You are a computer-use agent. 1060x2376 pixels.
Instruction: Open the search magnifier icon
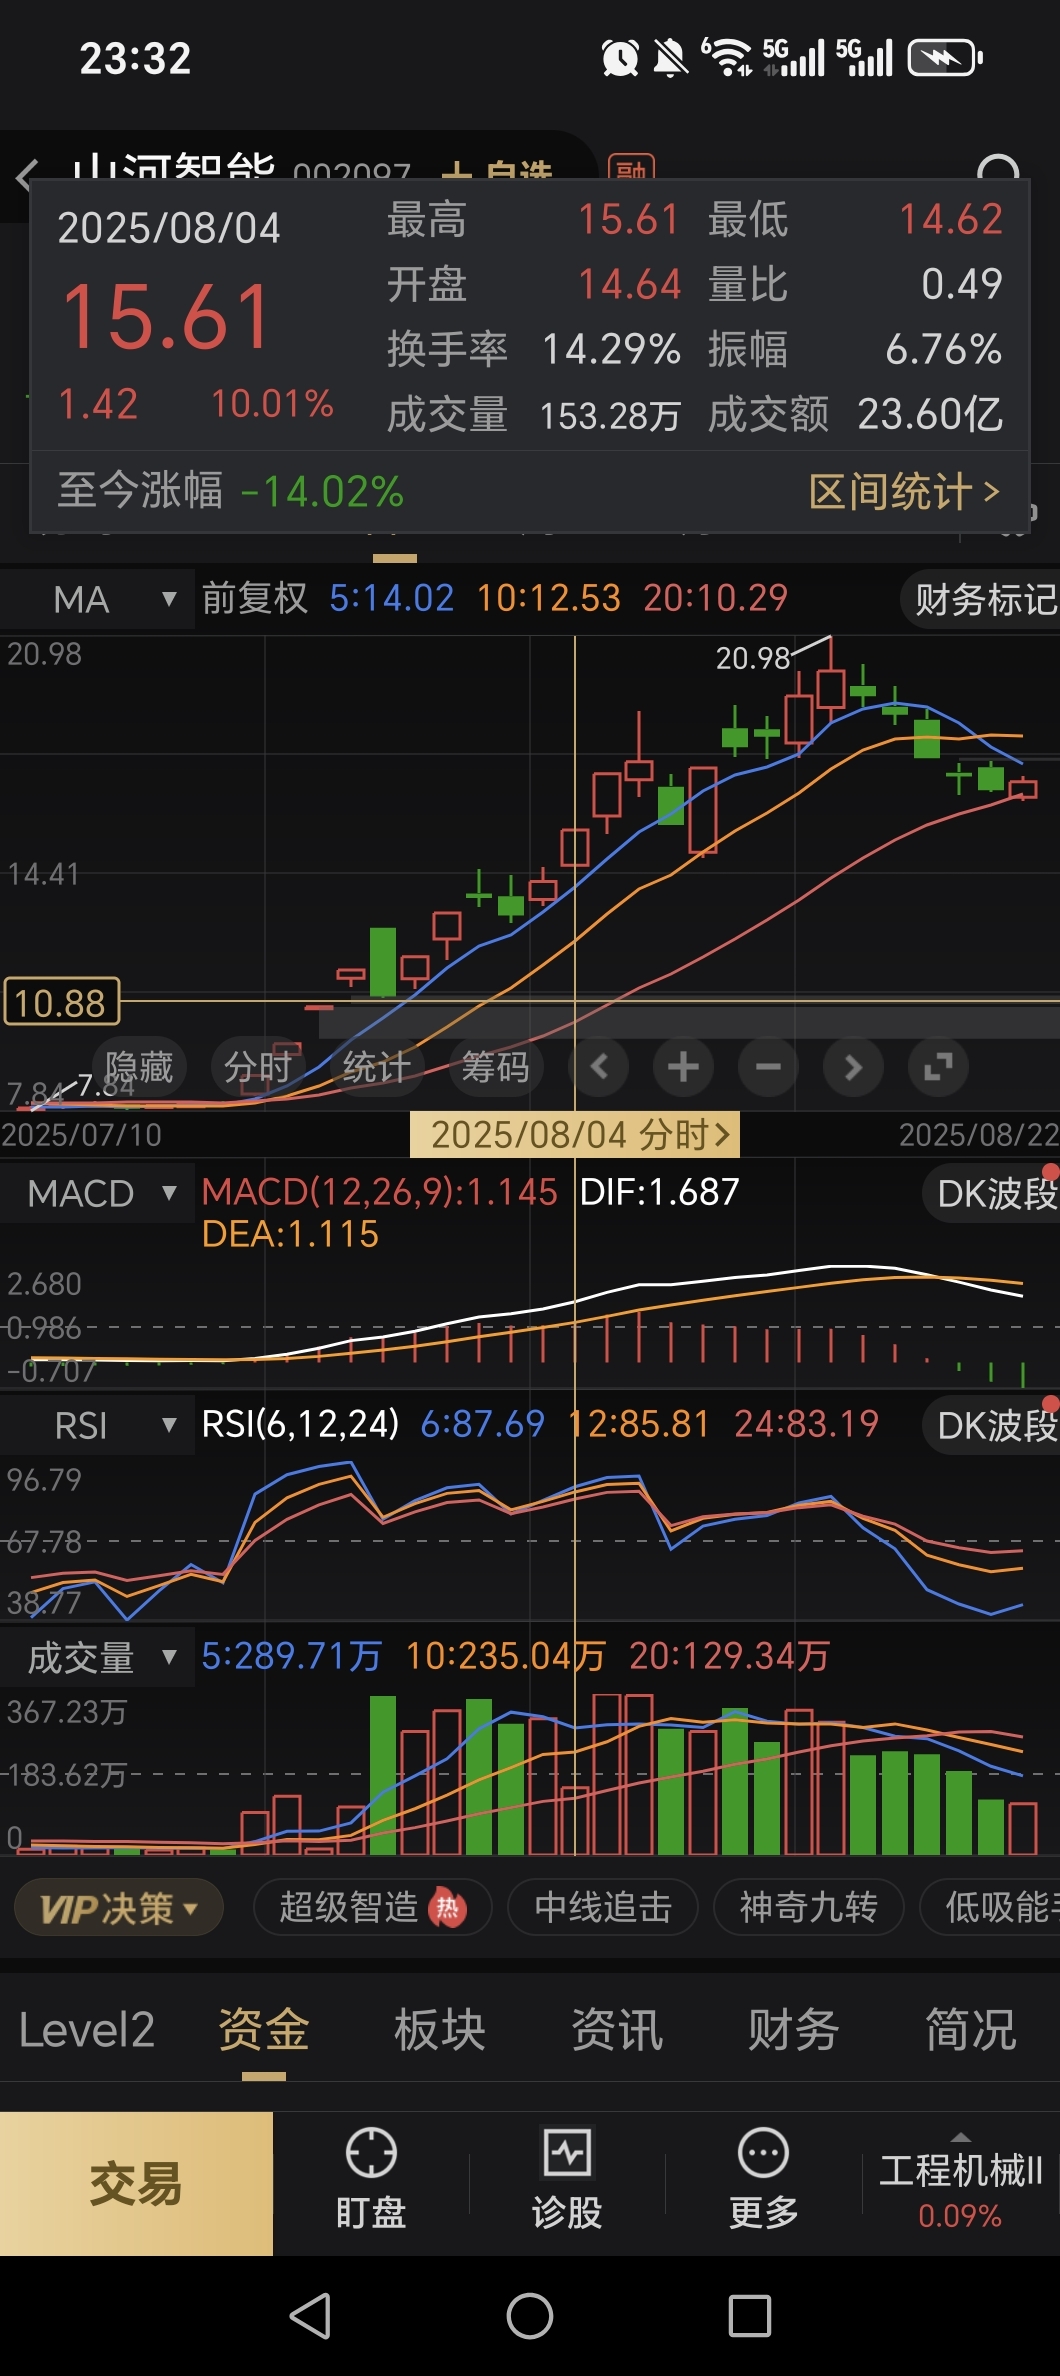pos(998,170)
